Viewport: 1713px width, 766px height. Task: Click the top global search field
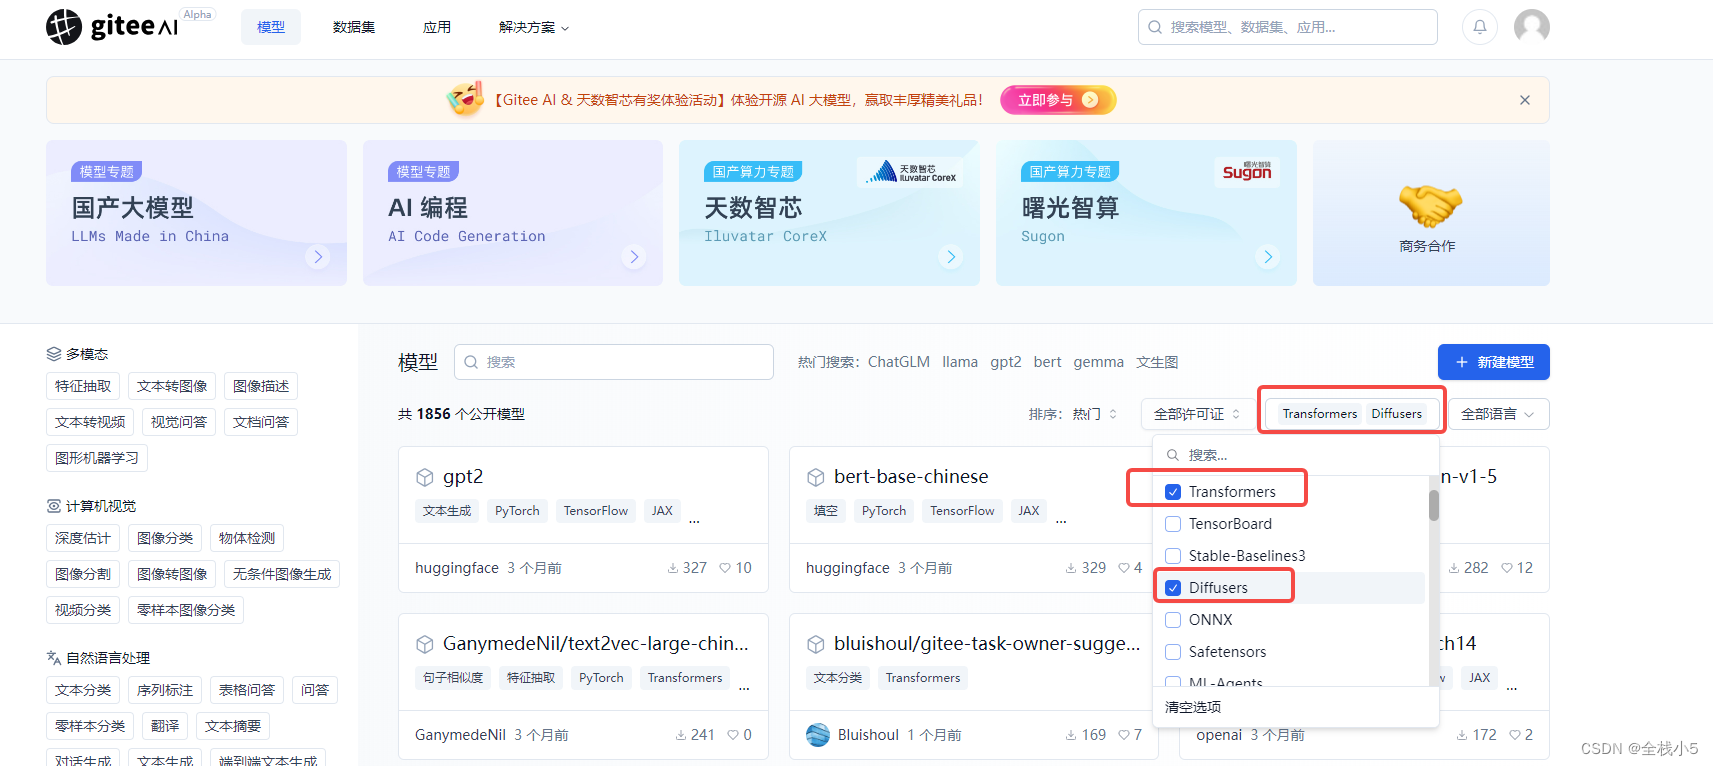coord(1288,27)
